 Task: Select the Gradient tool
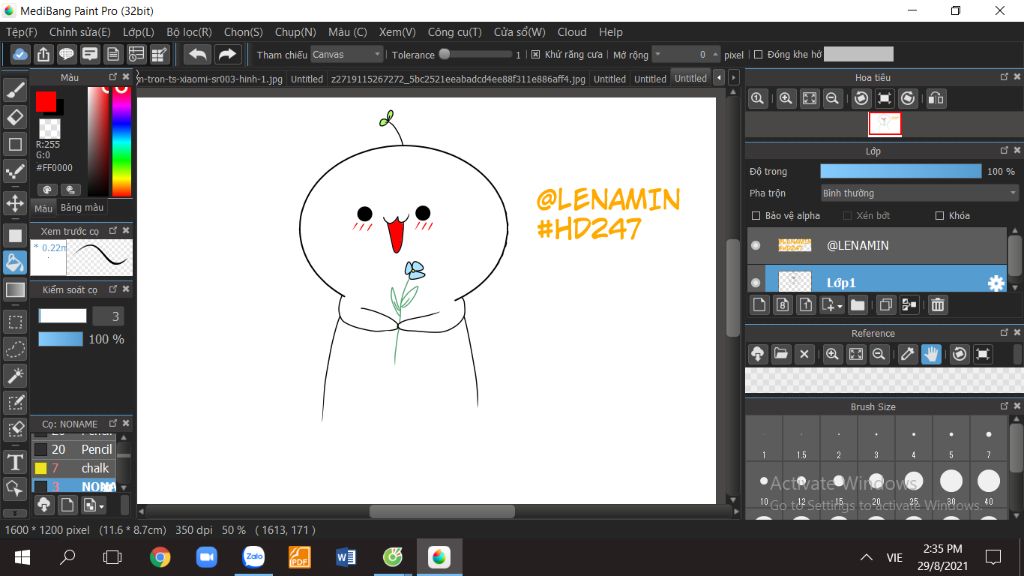(15, 289)
